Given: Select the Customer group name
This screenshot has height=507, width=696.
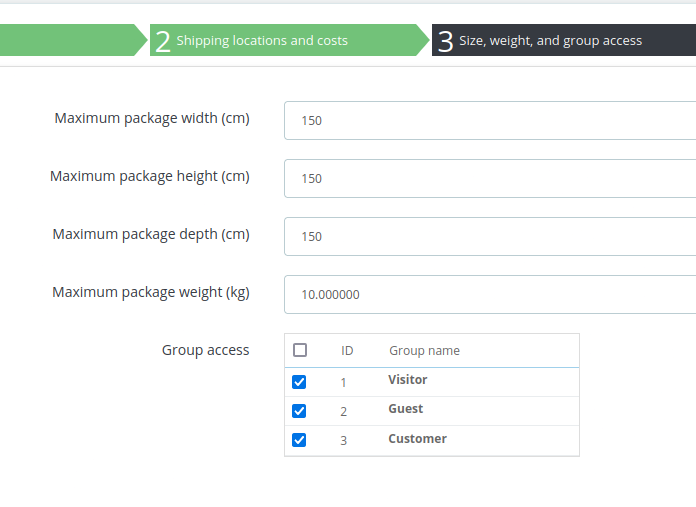Looking at the screenshot, I should (x=418, y=439).
